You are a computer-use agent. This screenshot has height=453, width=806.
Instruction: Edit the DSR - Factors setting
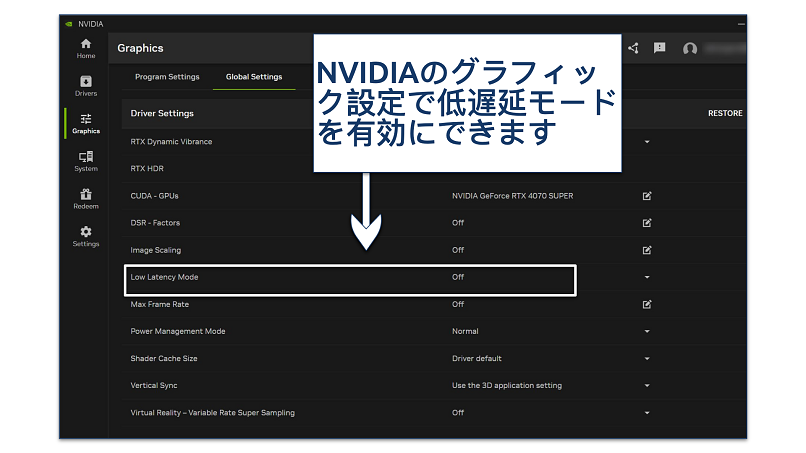[647, 223]
